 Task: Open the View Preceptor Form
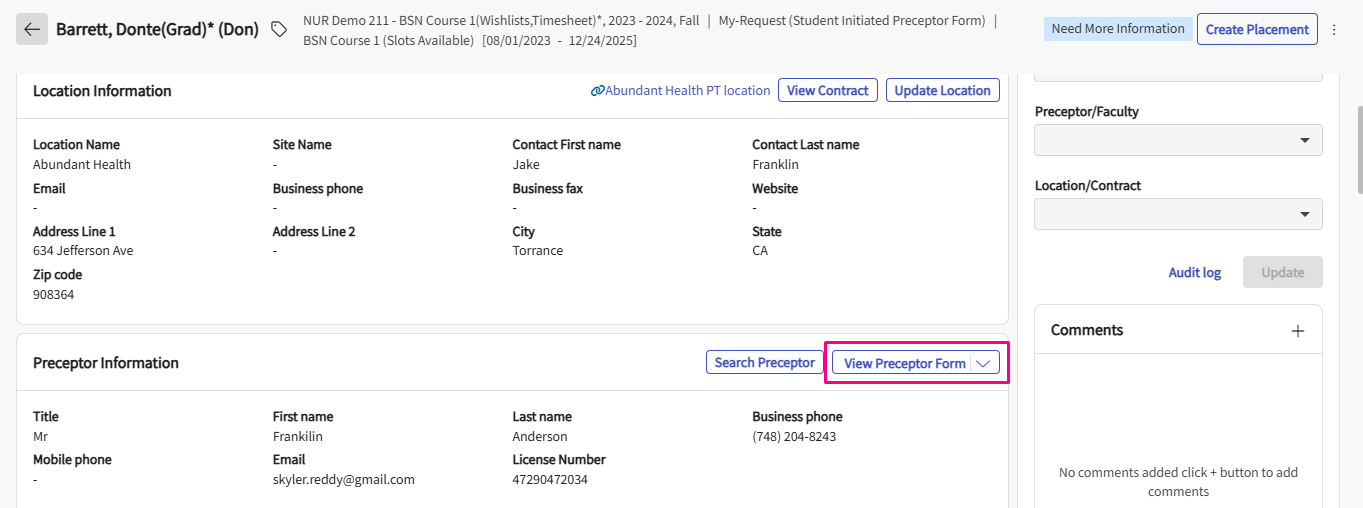point(903,363)
